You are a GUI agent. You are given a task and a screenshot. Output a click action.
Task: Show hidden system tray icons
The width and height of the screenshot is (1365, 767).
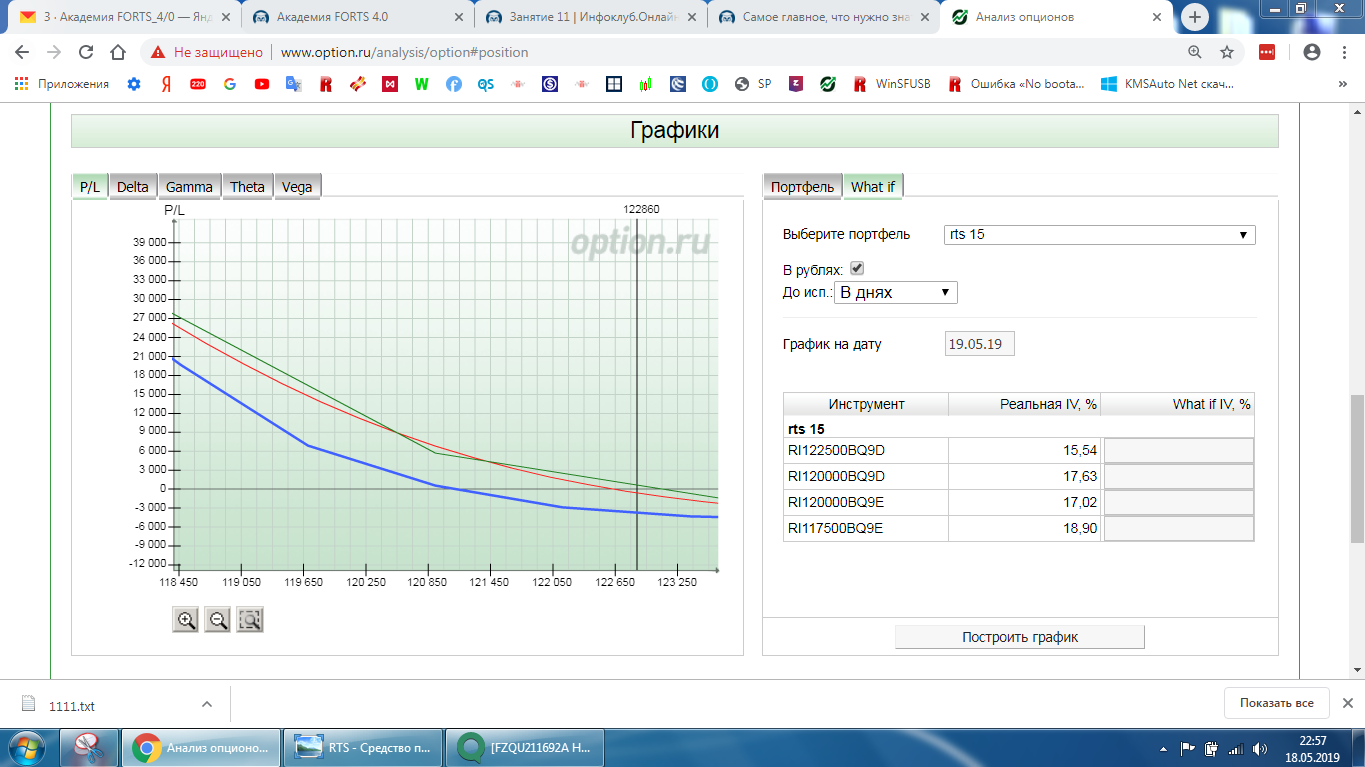pos(1165,748)
